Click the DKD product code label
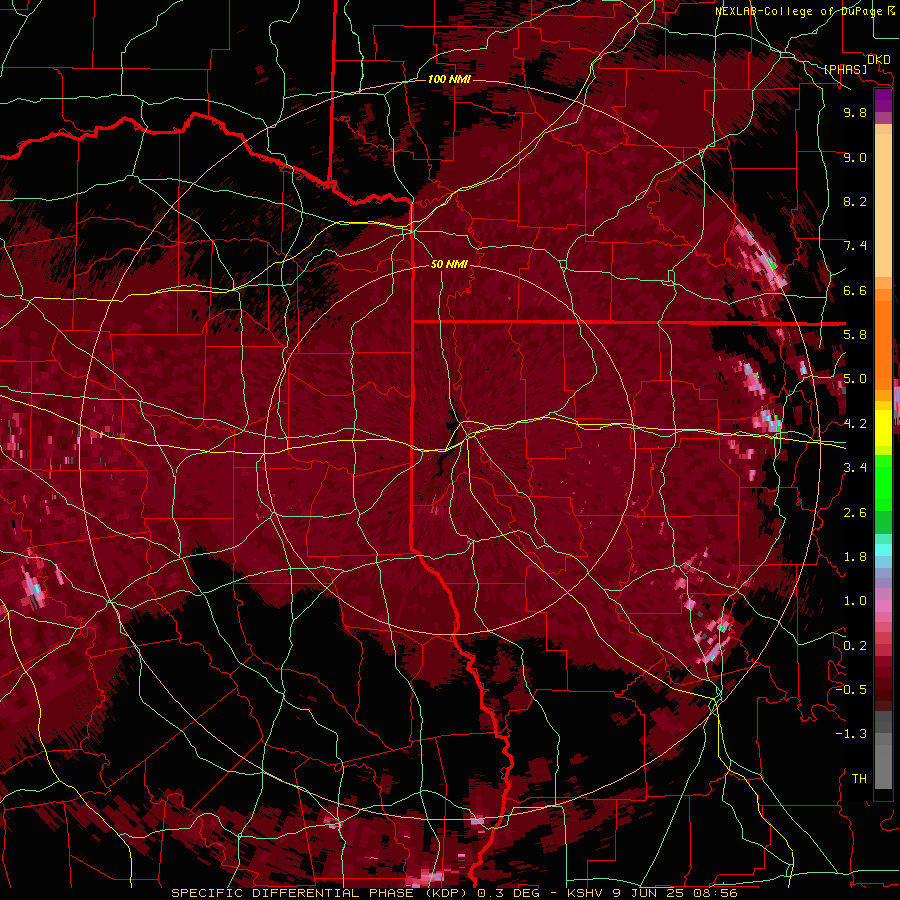 (879, 59)
